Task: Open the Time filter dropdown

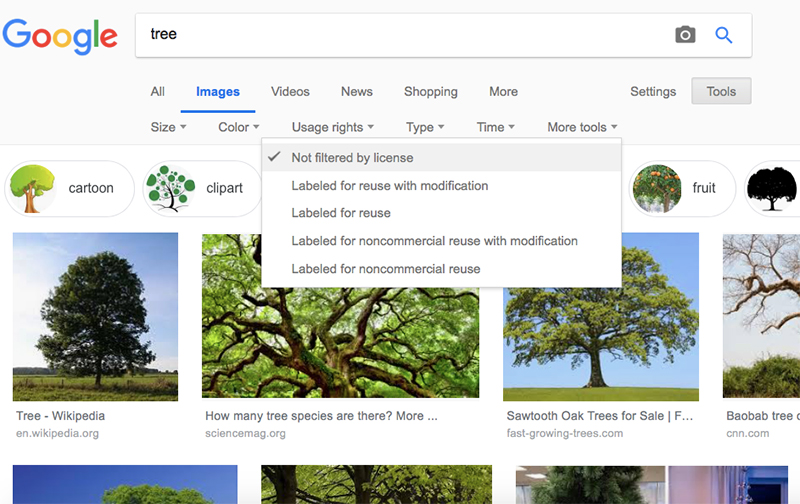Action: (495, 127)
